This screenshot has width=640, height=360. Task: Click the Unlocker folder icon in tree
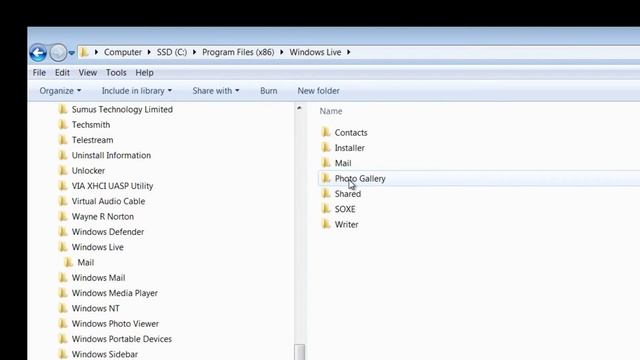63,170
